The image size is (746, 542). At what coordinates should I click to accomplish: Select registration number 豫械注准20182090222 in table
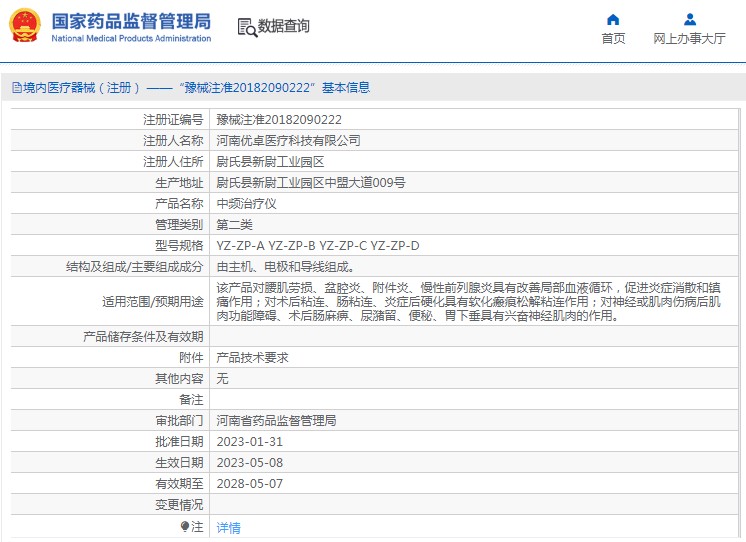pos(279,119)
